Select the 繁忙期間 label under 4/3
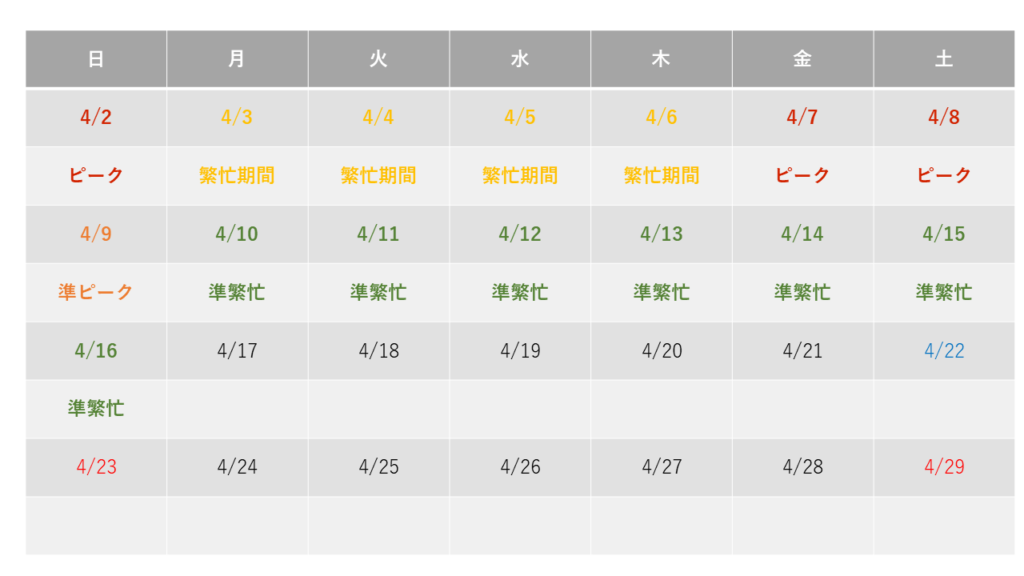 tap(237, 175)
